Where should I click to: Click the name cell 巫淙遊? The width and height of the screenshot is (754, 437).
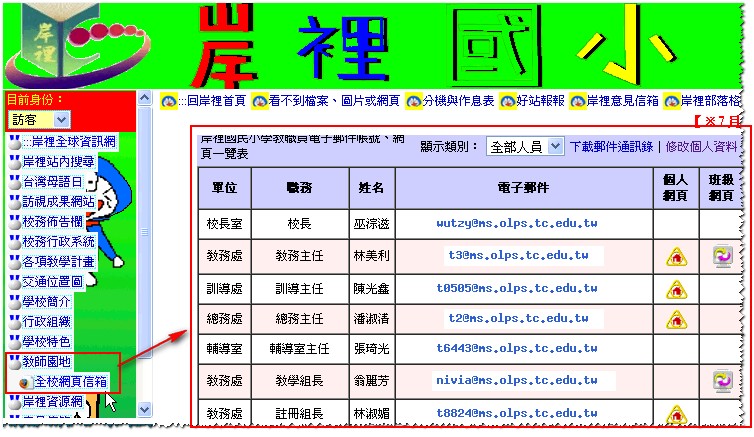(372, 224)
